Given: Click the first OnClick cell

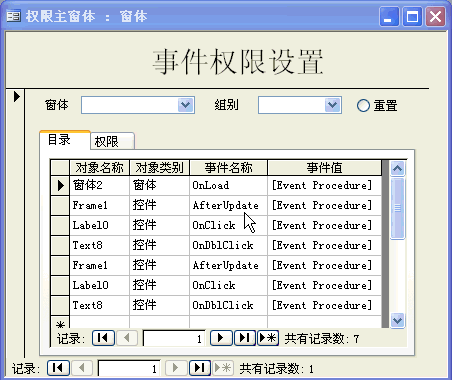Looking at the screenshot, I should point(228,225).
